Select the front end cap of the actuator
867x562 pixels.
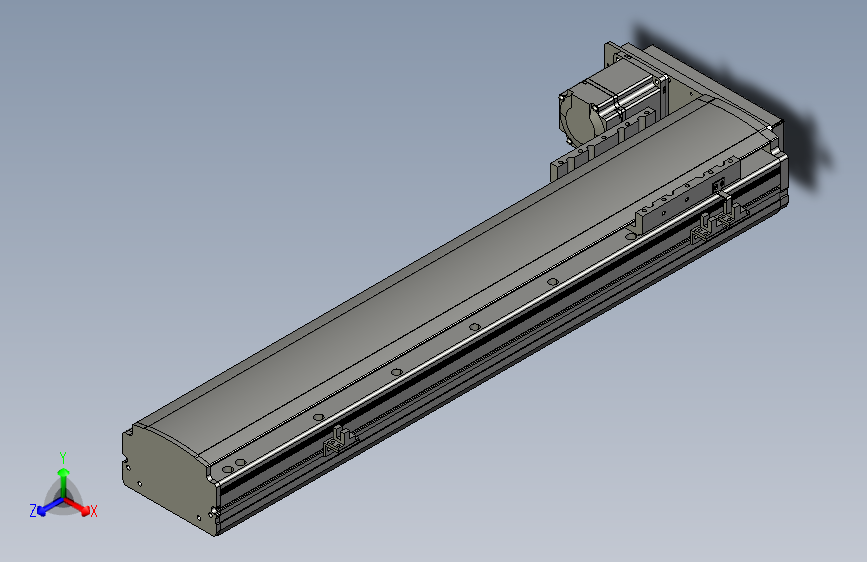[169, 478]
